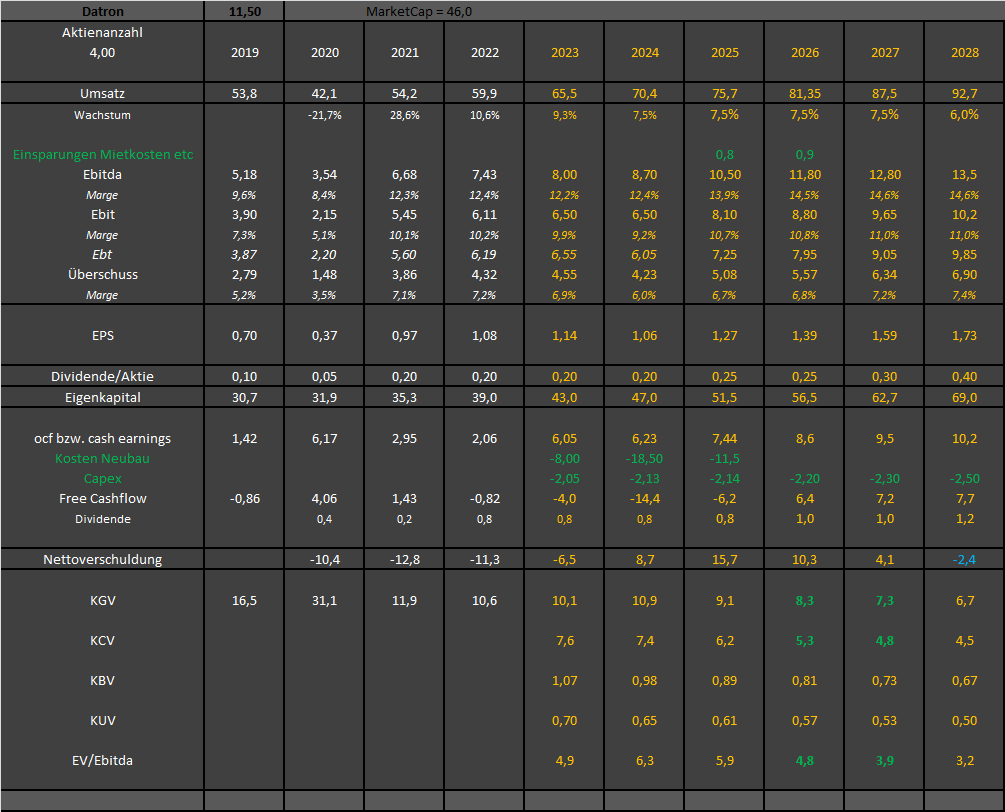Click Umsatz 2019 value "53,8"
The image size is (1005, 812).
coord(244,94)
